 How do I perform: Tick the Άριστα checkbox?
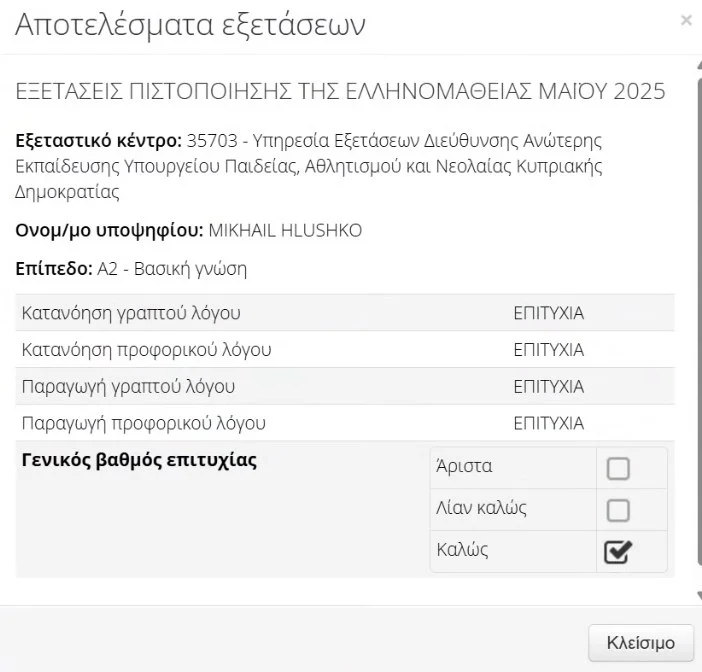[618, 468]
